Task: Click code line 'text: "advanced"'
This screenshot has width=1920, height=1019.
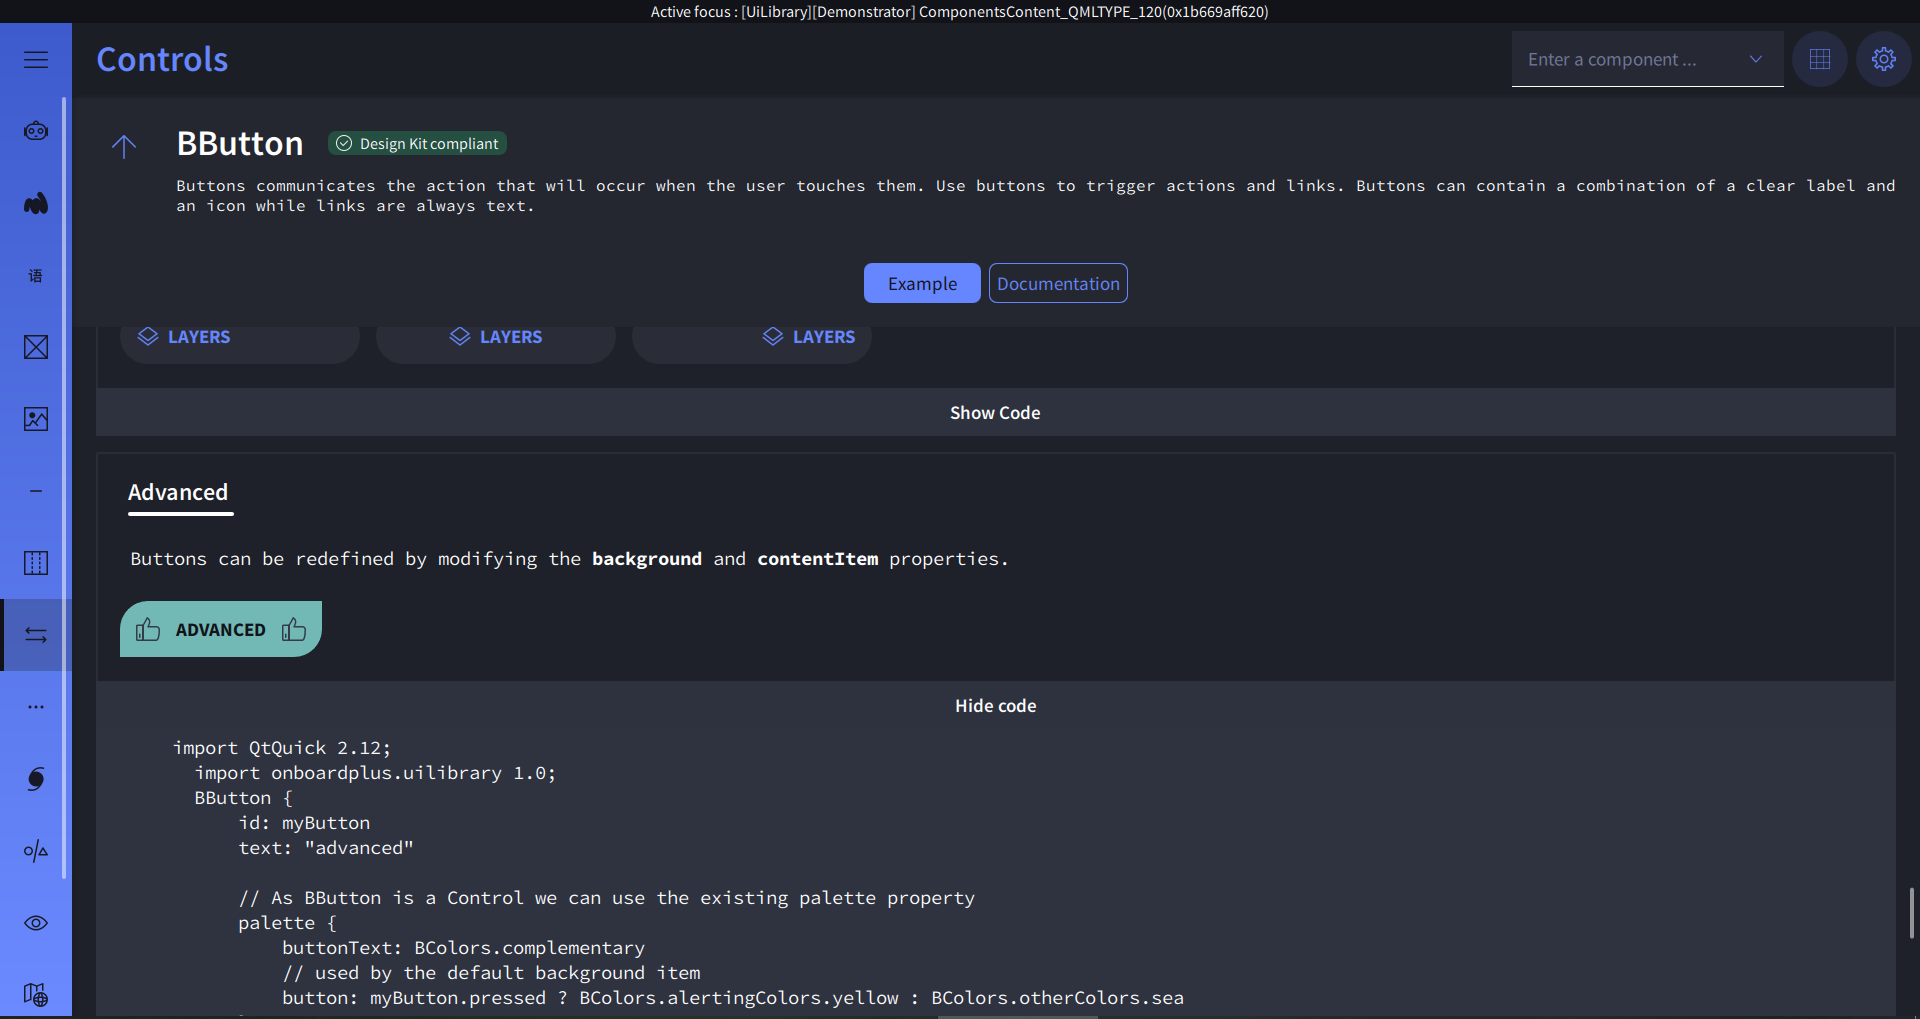Action: [x=326, y=848]
